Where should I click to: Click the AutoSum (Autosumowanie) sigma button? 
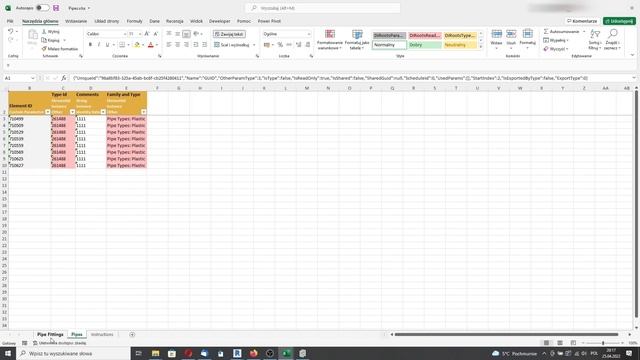[562, 31]
